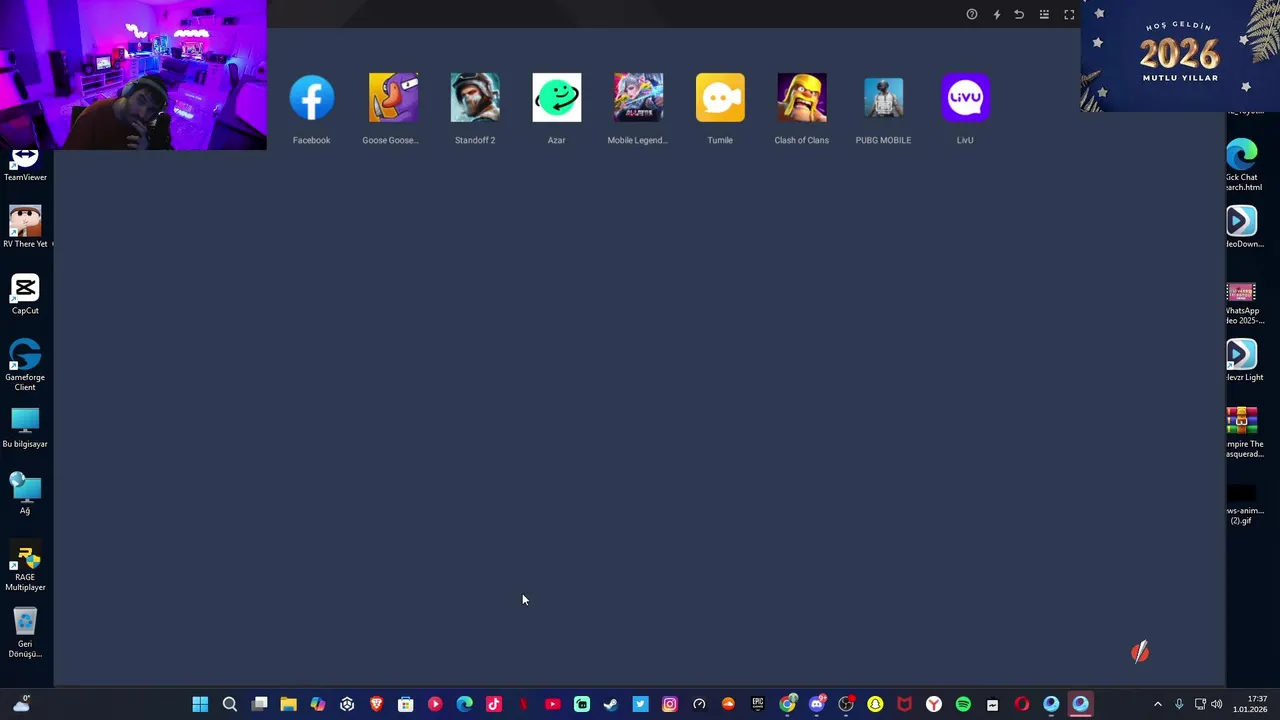The image size is (1280, 720).
Task: Open Snapchat from the taskbar
Action: click(x=875, y=704)
